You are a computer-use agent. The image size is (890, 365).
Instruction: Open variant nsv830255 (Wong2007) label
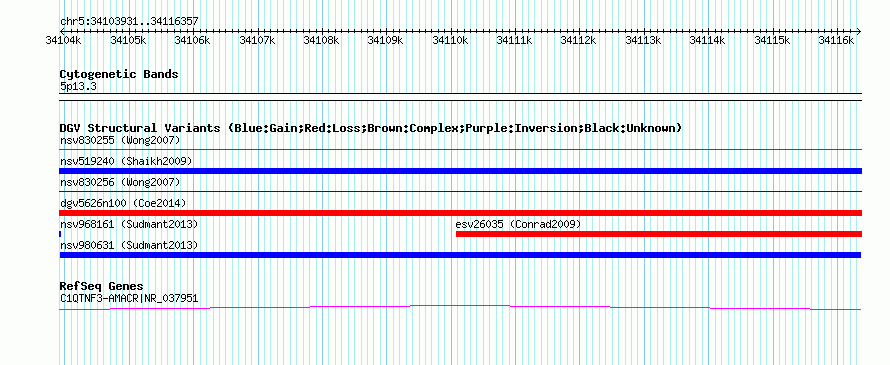pyautogui.click(x=120, y=140)
